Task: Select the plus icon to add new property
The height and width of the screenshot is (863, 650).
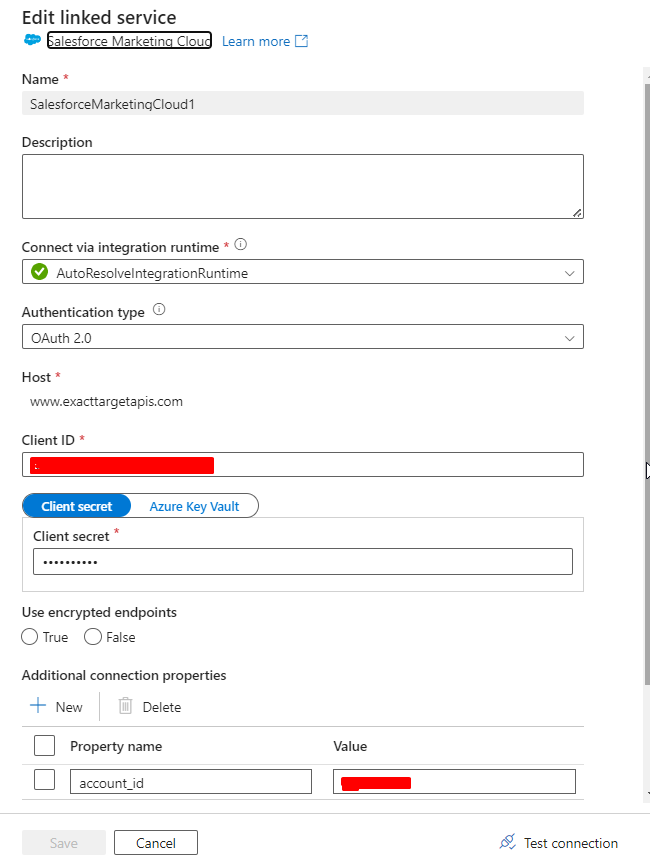Action: pos(36,706)
